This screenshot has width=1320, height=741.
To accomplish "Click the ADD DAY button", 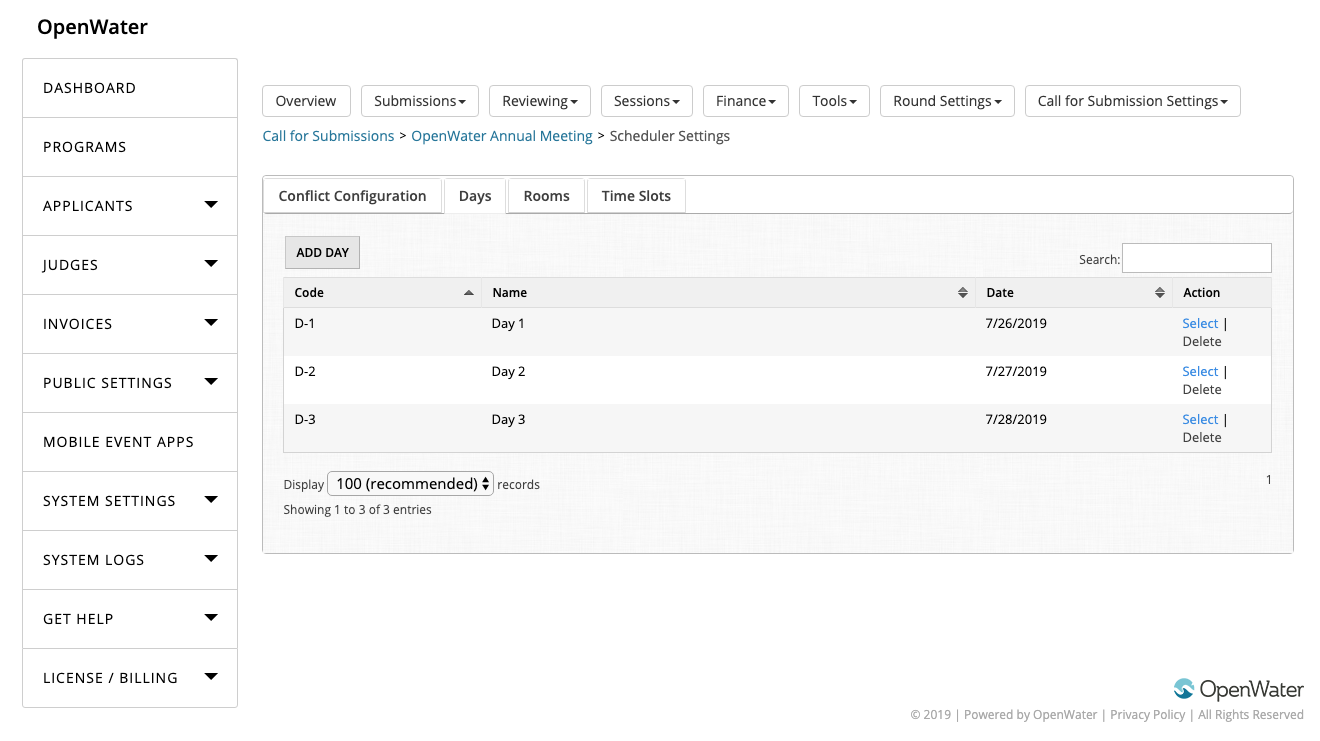I will coord(322,253).
